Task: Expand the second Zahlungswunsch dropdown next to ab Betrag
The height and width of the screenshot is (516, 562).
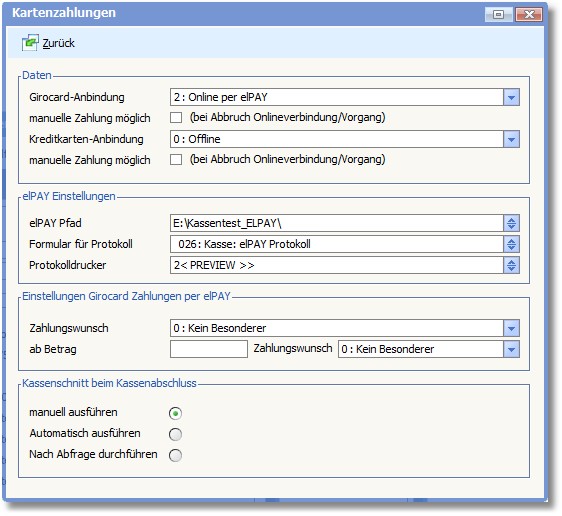Action: [x=511, y=349]
